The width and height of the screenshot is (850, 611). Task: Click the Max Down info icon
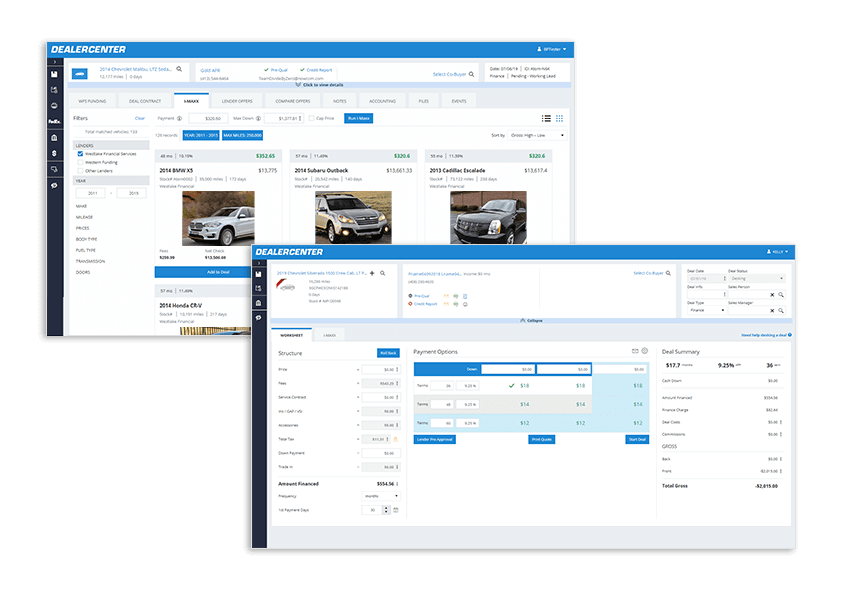[259, 118]
